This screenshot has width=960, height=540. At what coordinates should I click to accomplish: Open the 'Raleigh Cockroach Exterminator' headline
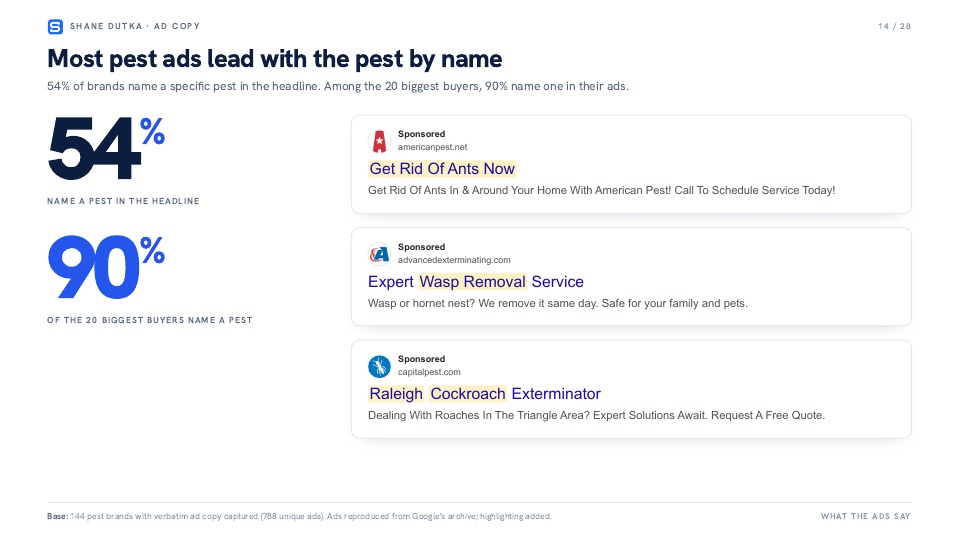click(485, 394)
